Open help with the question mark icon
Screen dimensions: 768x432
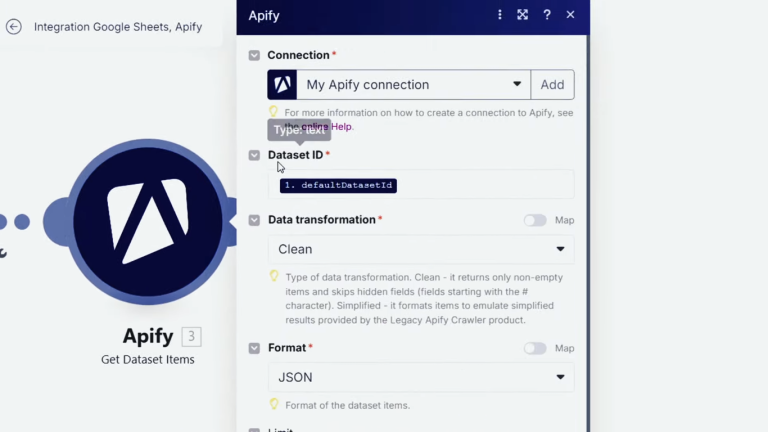click(547, 15)
